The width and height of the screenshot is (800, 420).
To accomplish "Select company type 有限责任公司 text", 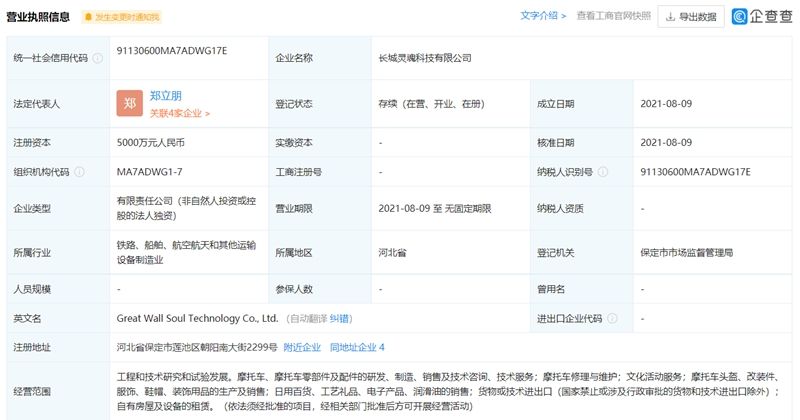I will [186, 208].
